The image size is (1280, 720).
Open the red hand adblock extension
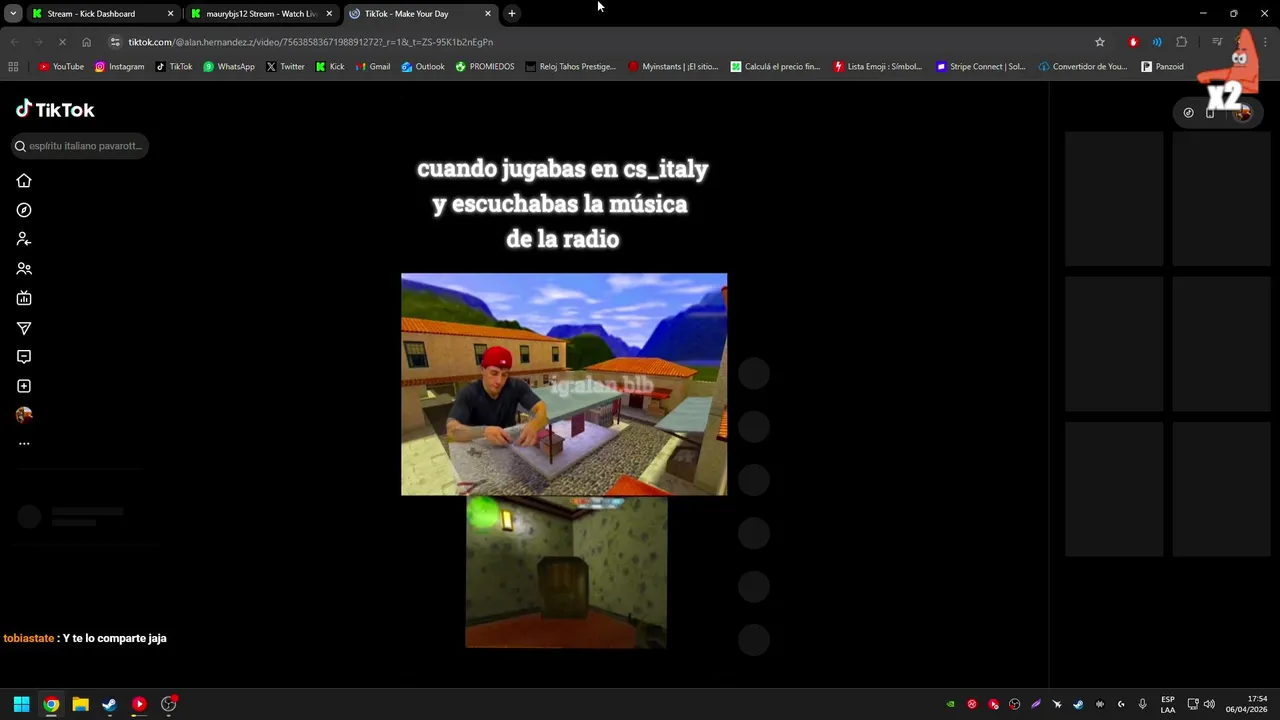[x=1133, y=42]
